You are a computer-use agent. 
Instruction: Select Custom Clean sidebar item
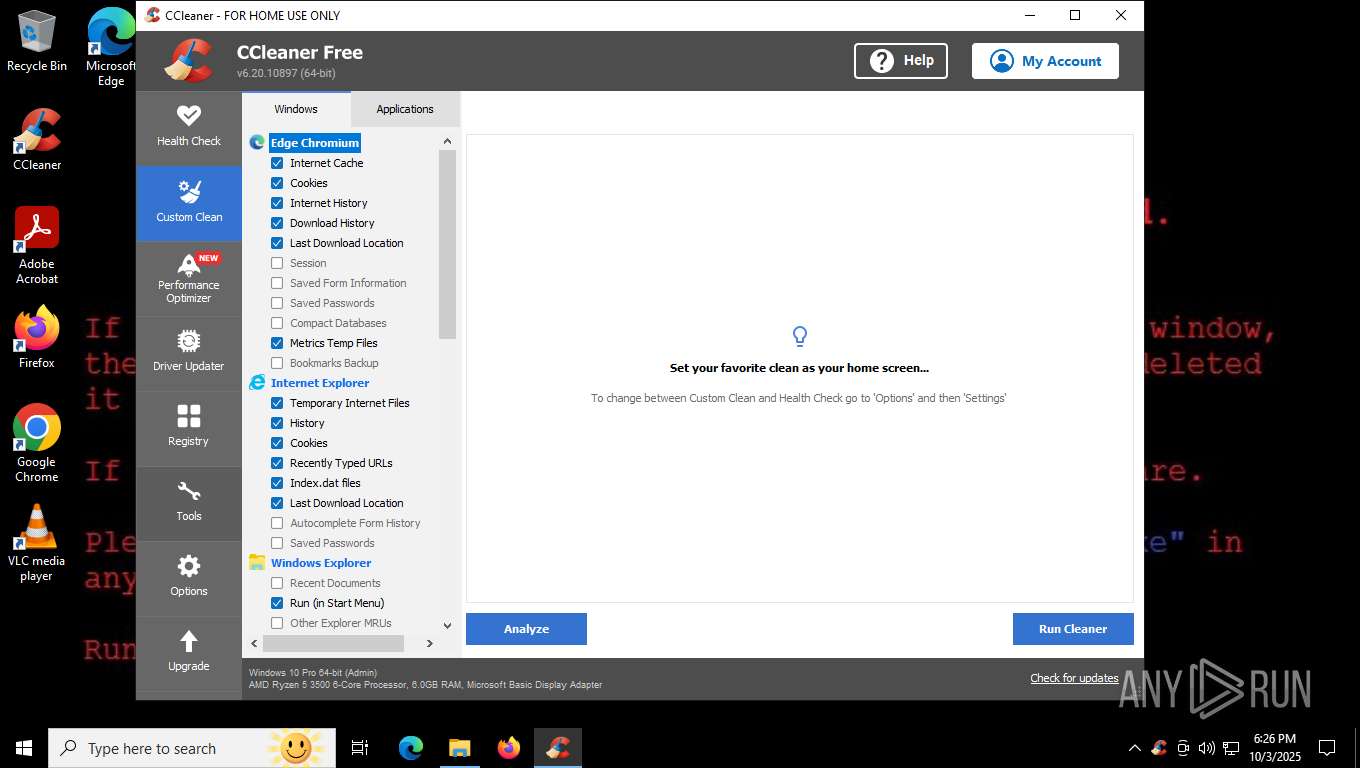[189, 203]
